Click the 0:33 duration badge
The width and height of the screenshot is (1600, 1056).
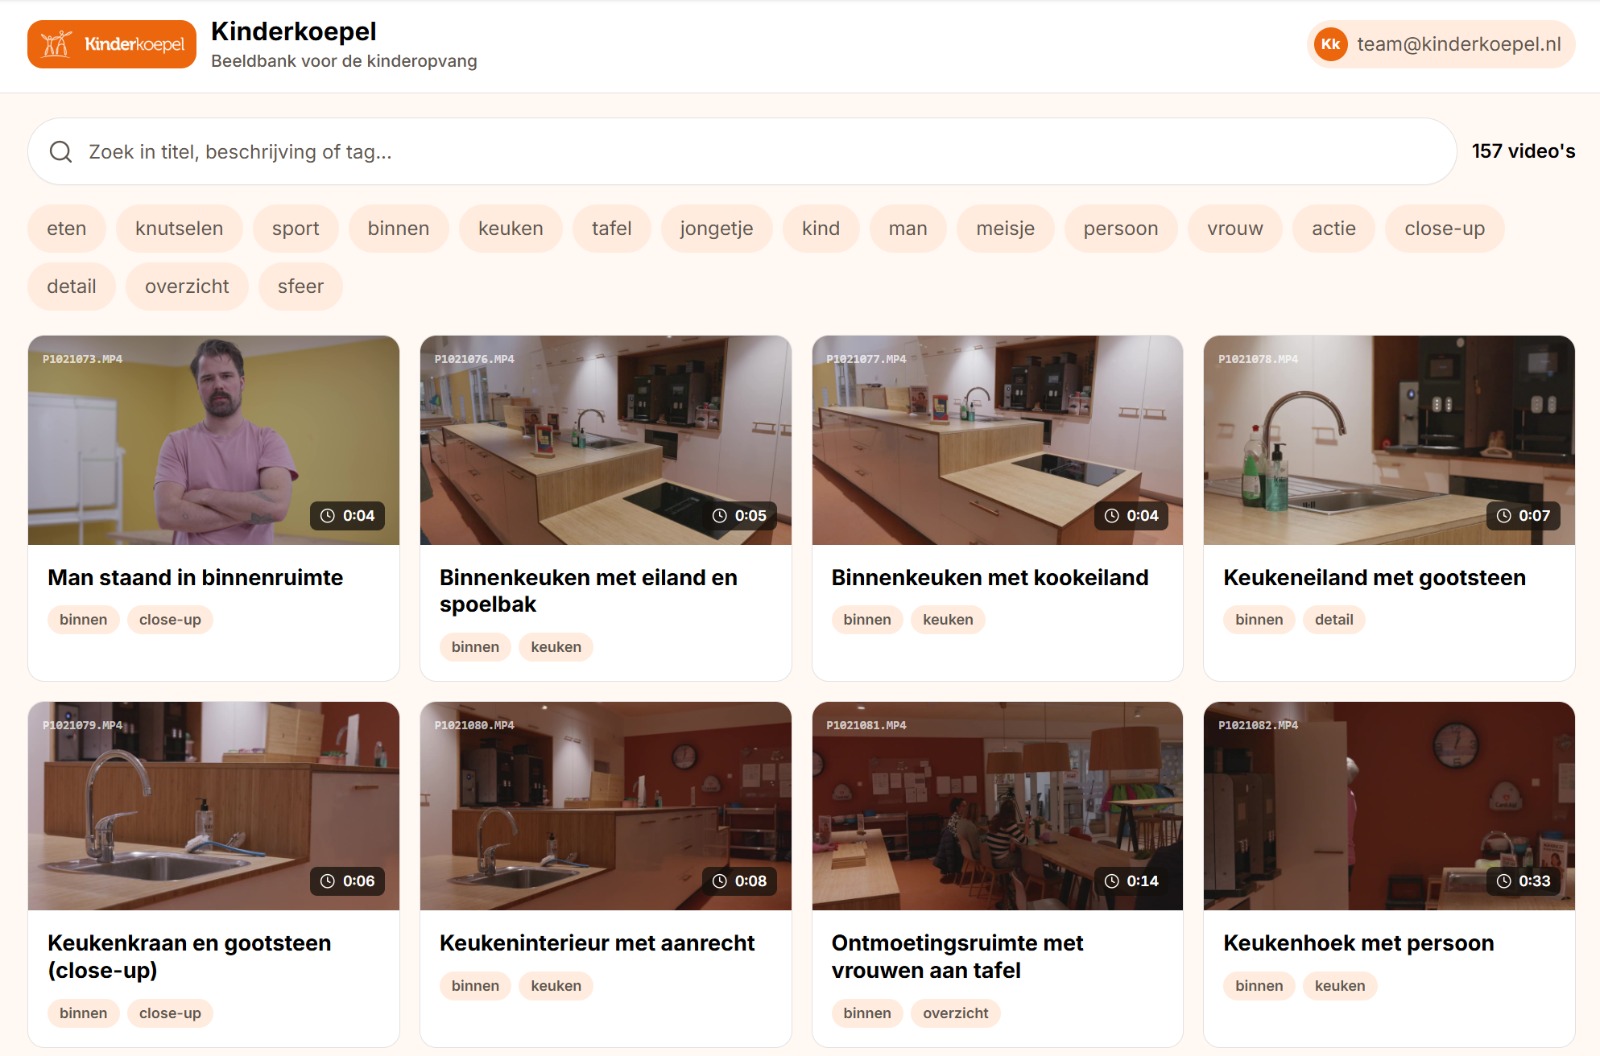1523,881
